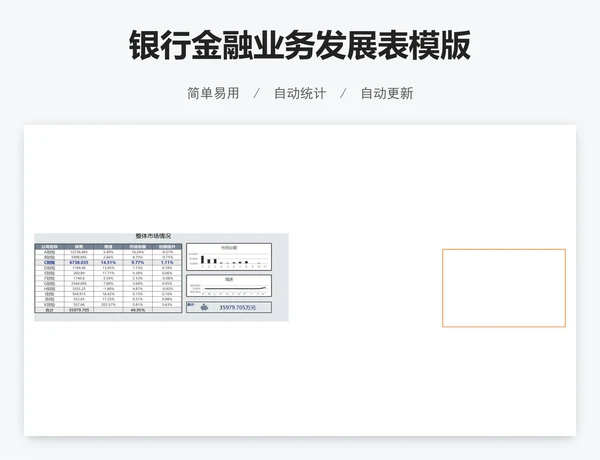
Task: Click the 35979.705万元 total value
Action: click(237, 307)
